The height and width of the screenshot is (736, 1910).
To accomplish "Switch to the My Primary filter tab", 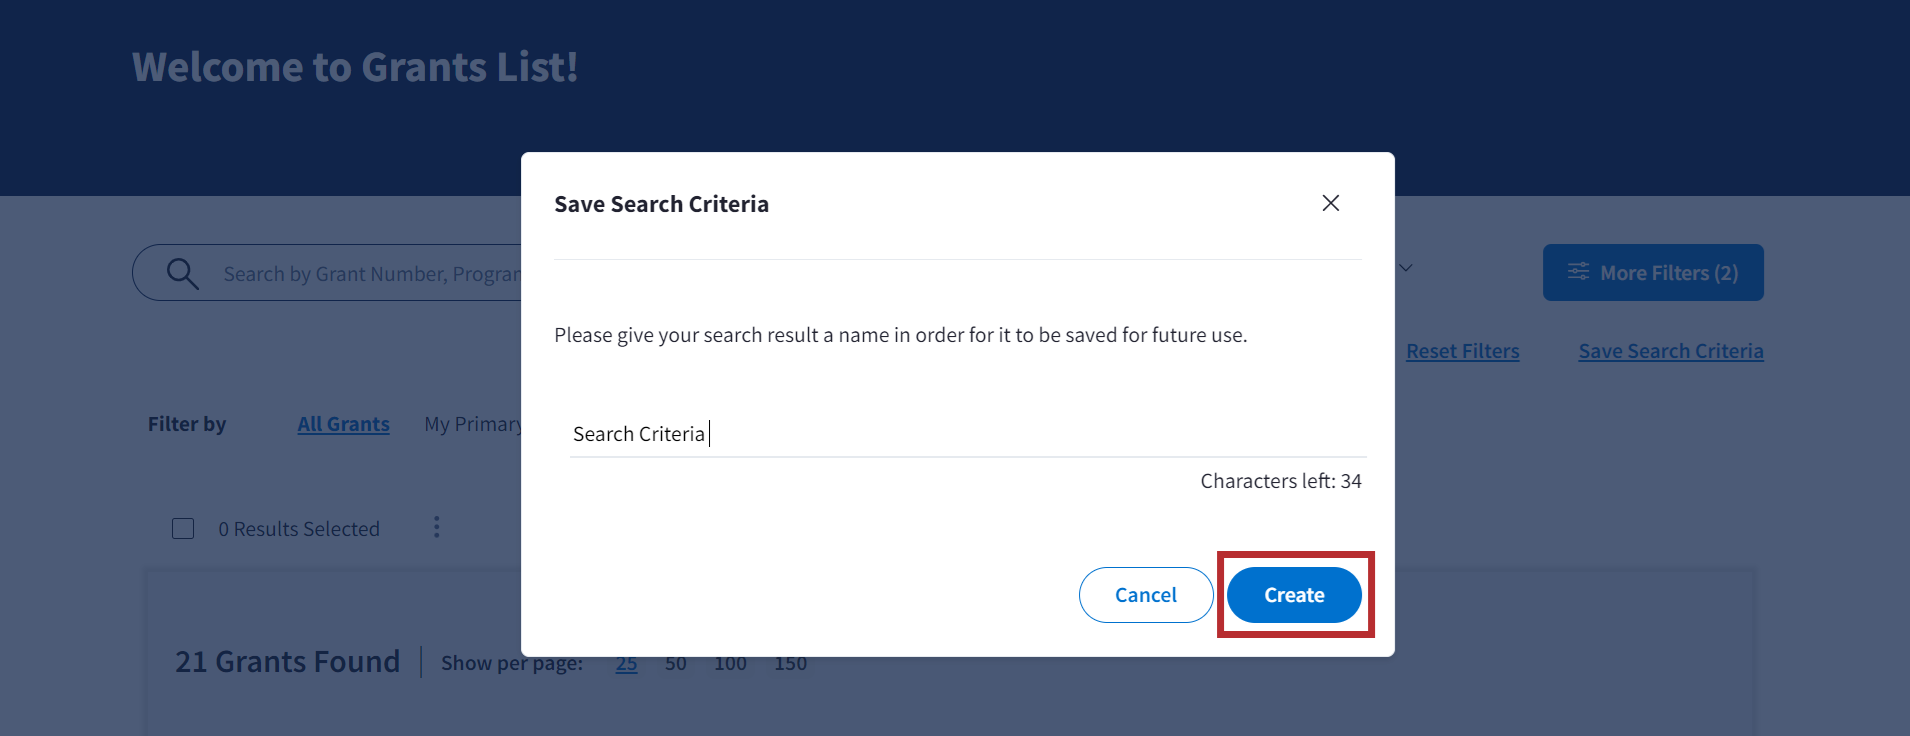I will pos(472,424).
